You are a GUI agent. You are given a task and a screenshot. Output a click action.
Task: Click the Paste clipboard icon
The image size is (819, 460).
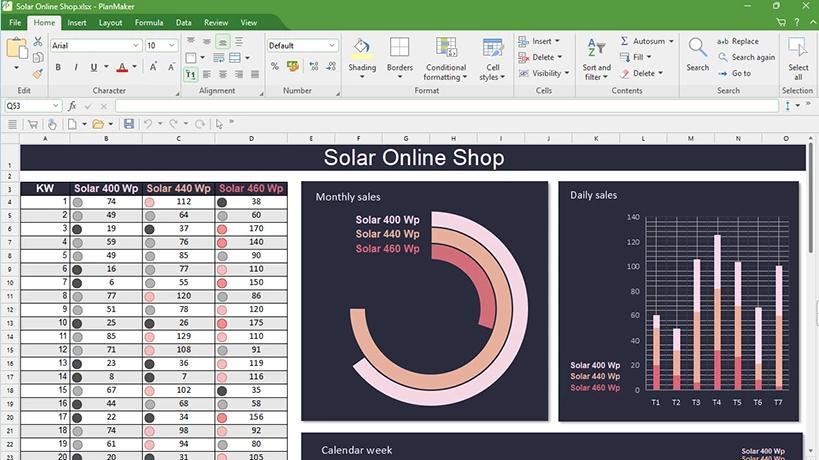pos(16,48)
